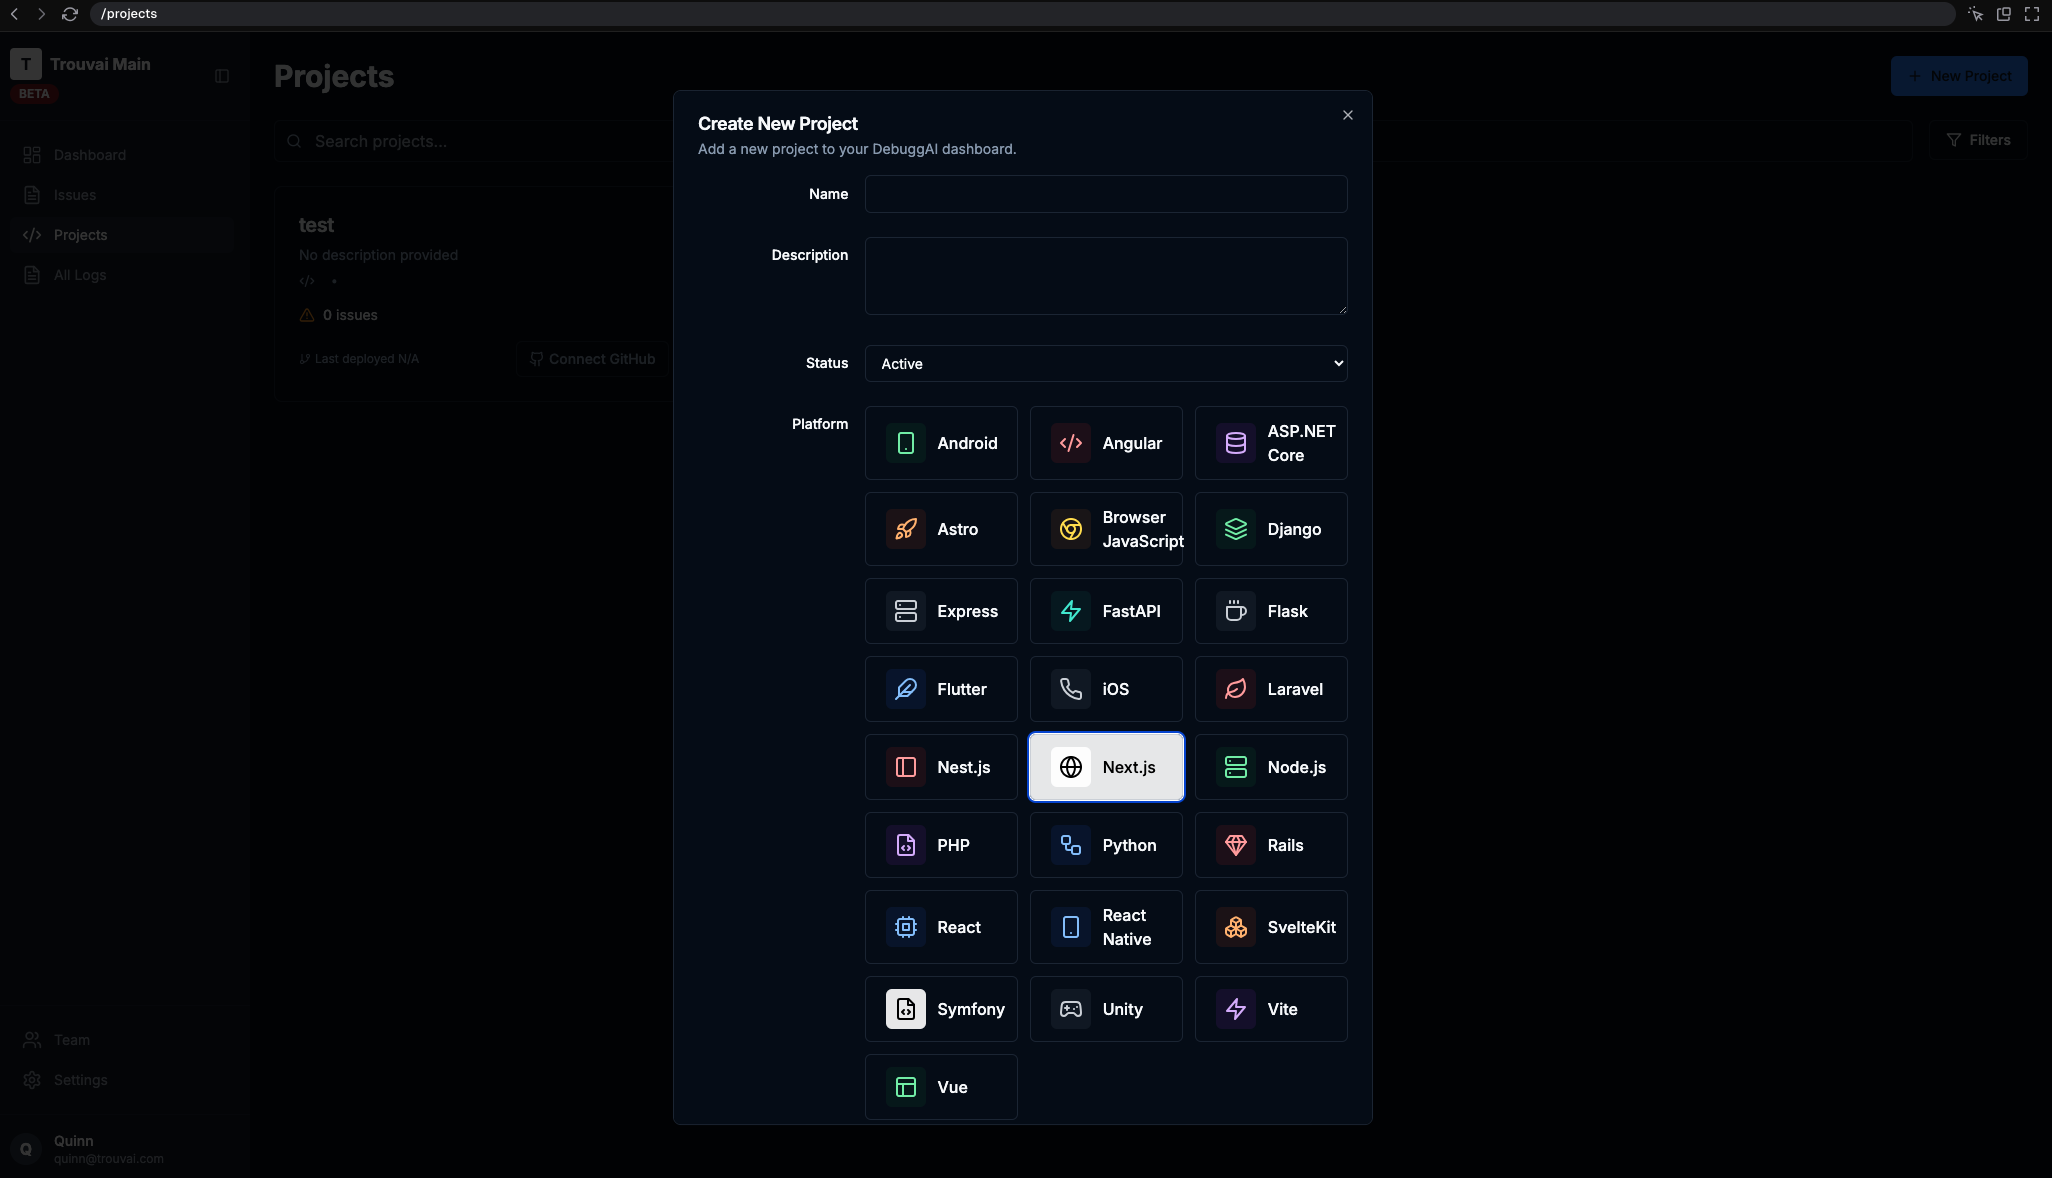This screenshot has height=1178, width=2052.
Task: Select the Symfony file icon
Action: [905, 1009]
